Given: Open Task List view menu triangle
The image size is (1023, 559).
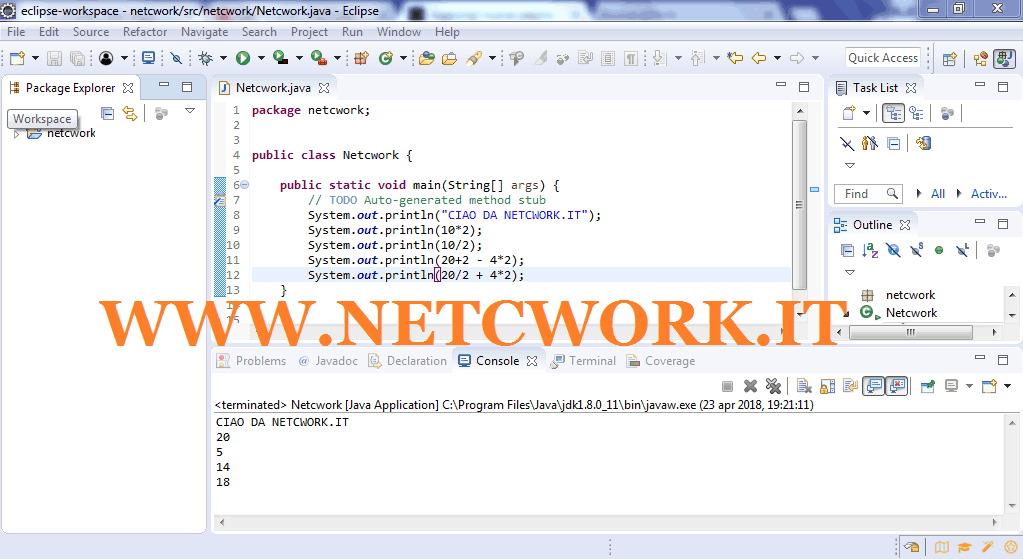Looking at the screenshot, I should 849,166.
